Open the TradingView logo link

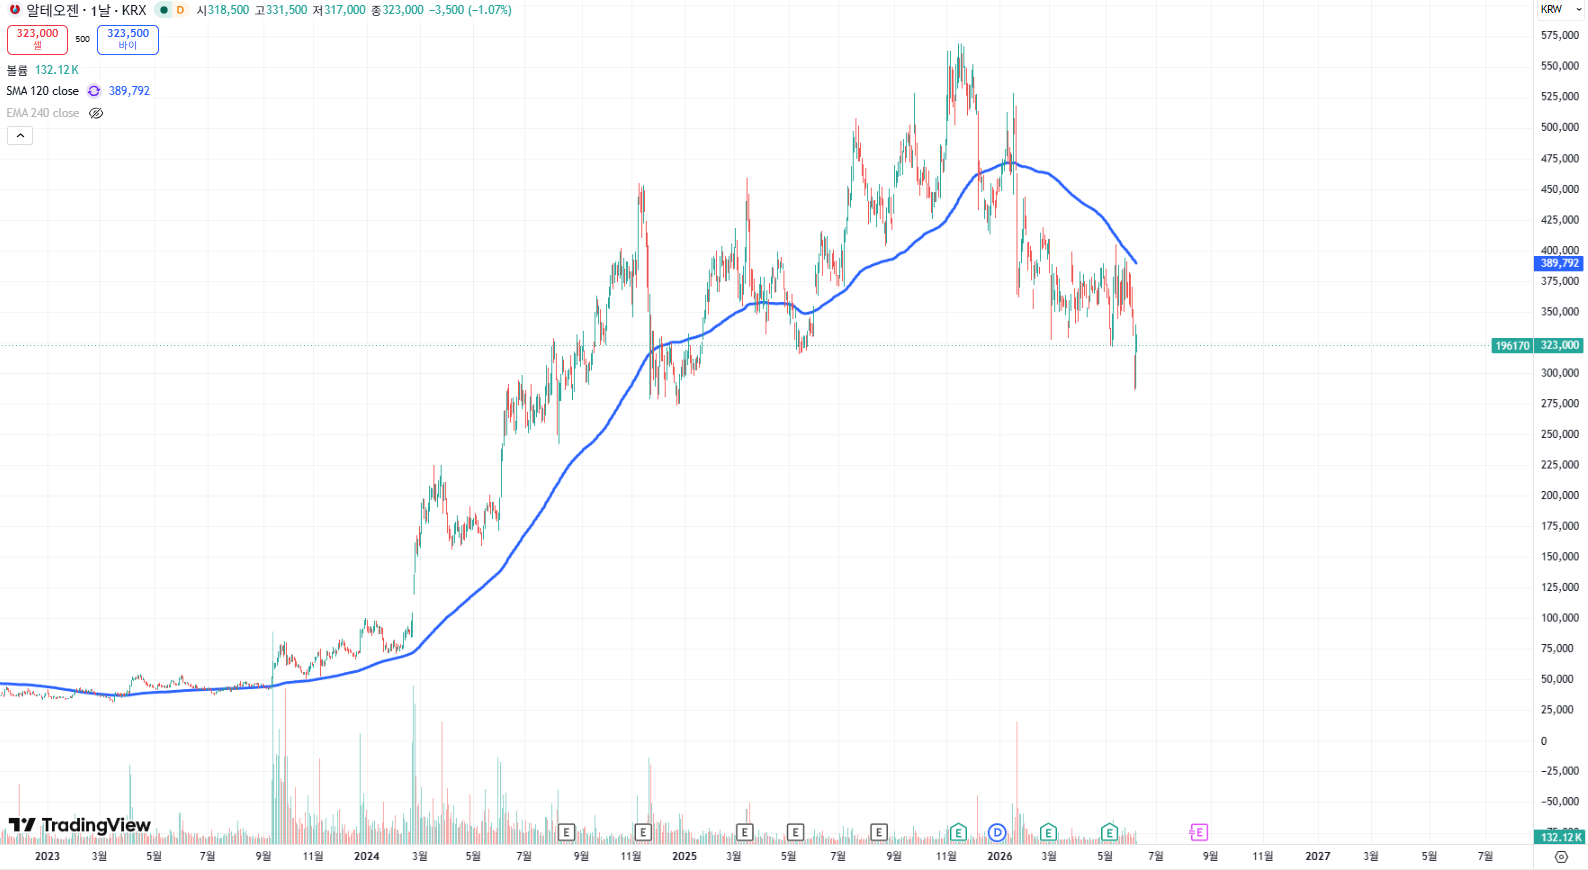80,825
